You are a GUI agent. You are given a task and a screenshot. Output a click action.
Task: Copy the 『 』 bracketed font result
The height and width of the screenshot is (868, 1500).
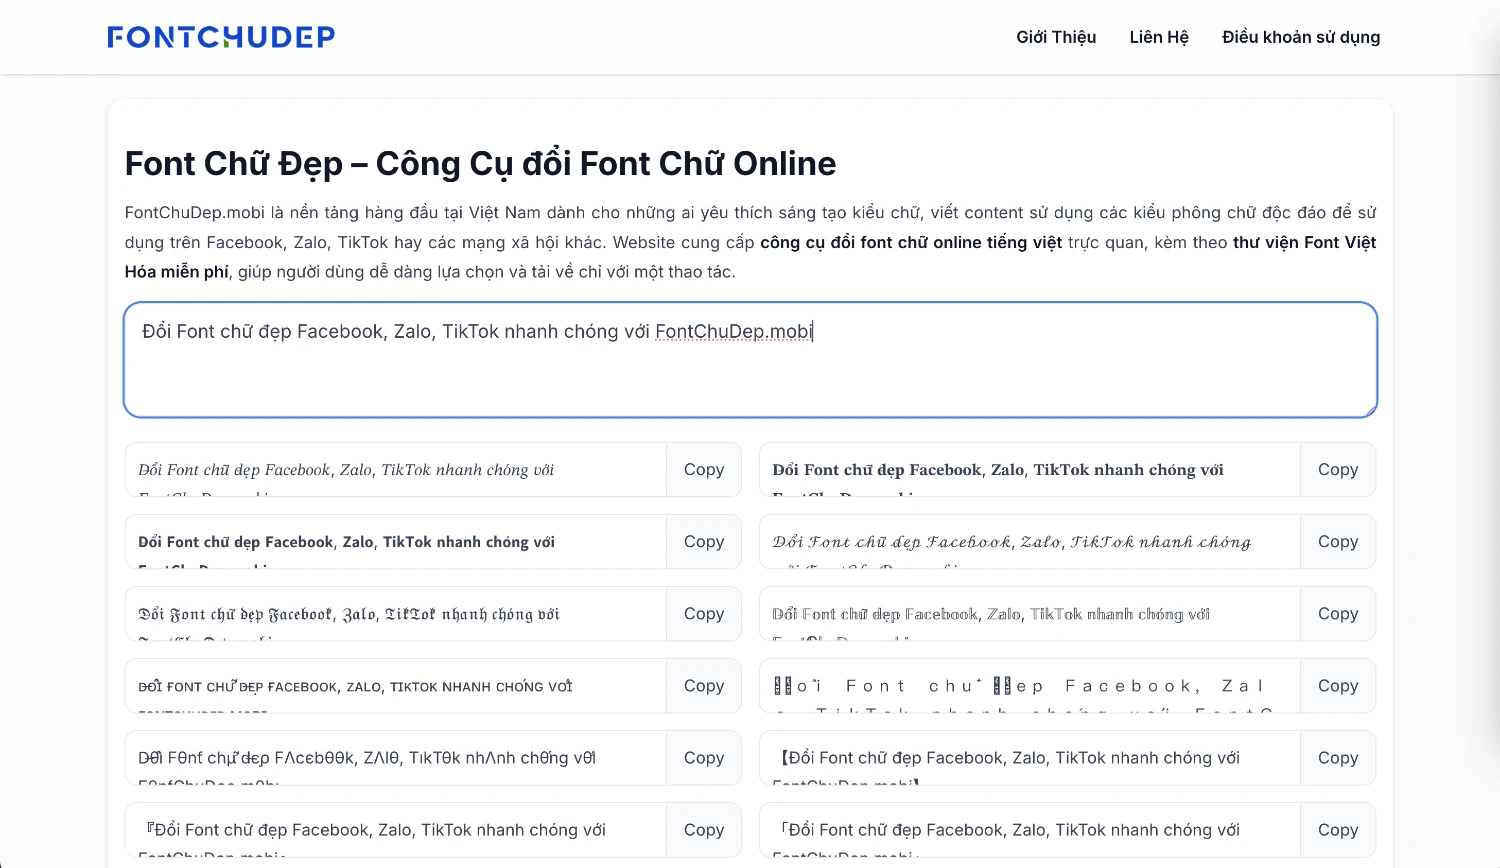(704, 830)
